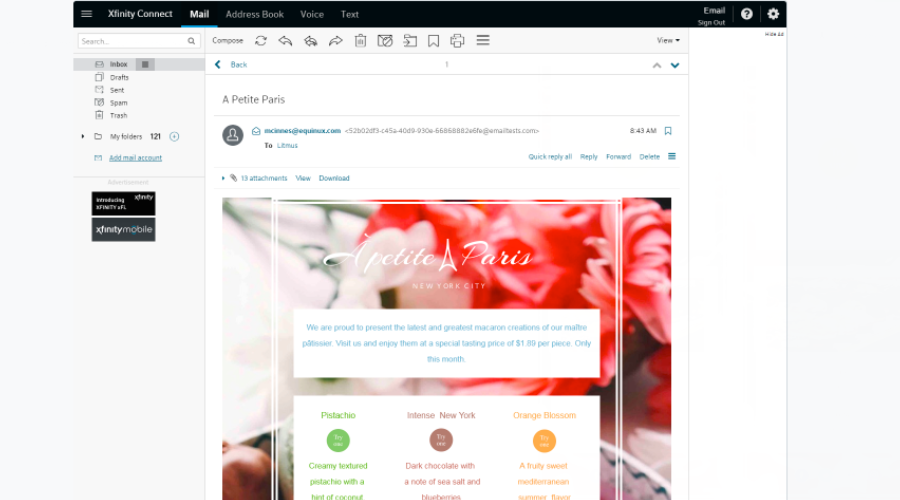Click My folders label
Viewport: 900px width, 500px height.
point(126,137)
